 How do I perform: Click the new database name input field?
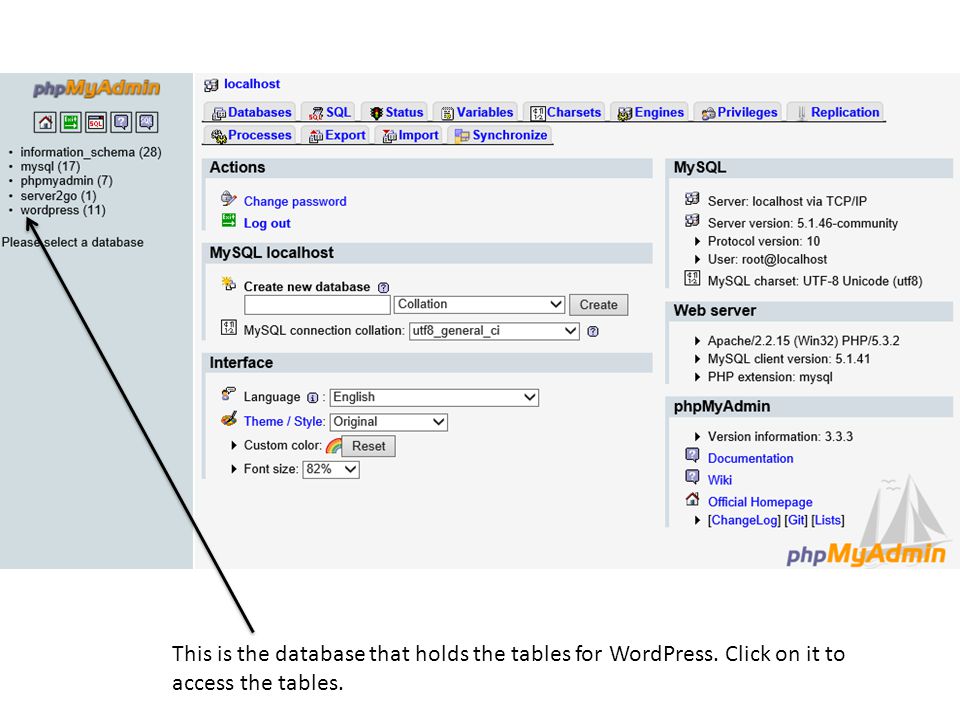pyautogui.click(x=317, y=305)
